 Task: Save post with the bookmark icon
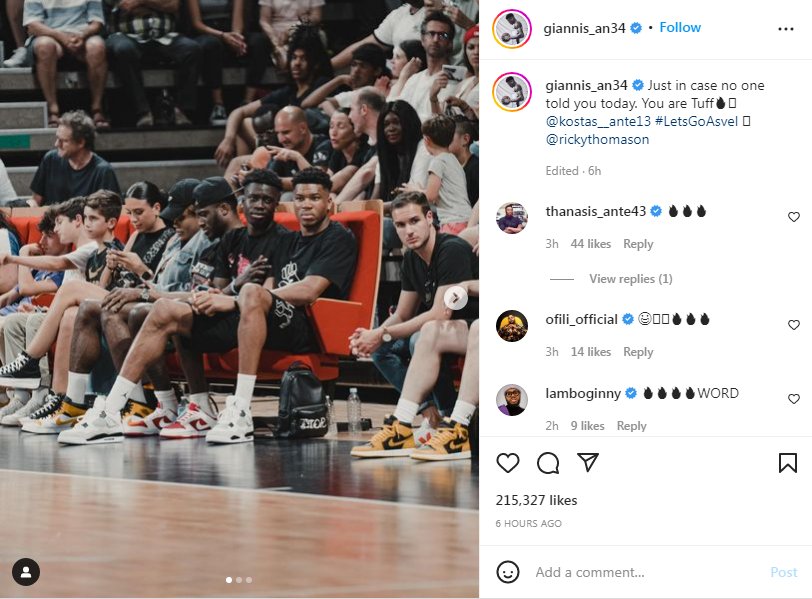pyautogui.click(x=788, y=463)
